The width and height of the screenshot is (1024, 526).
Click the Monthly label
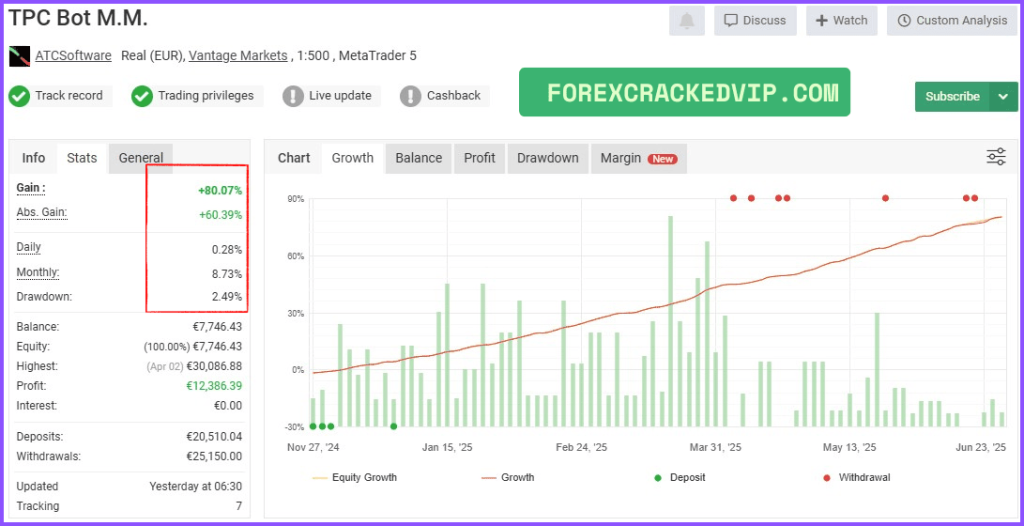(x=37, y=272)
